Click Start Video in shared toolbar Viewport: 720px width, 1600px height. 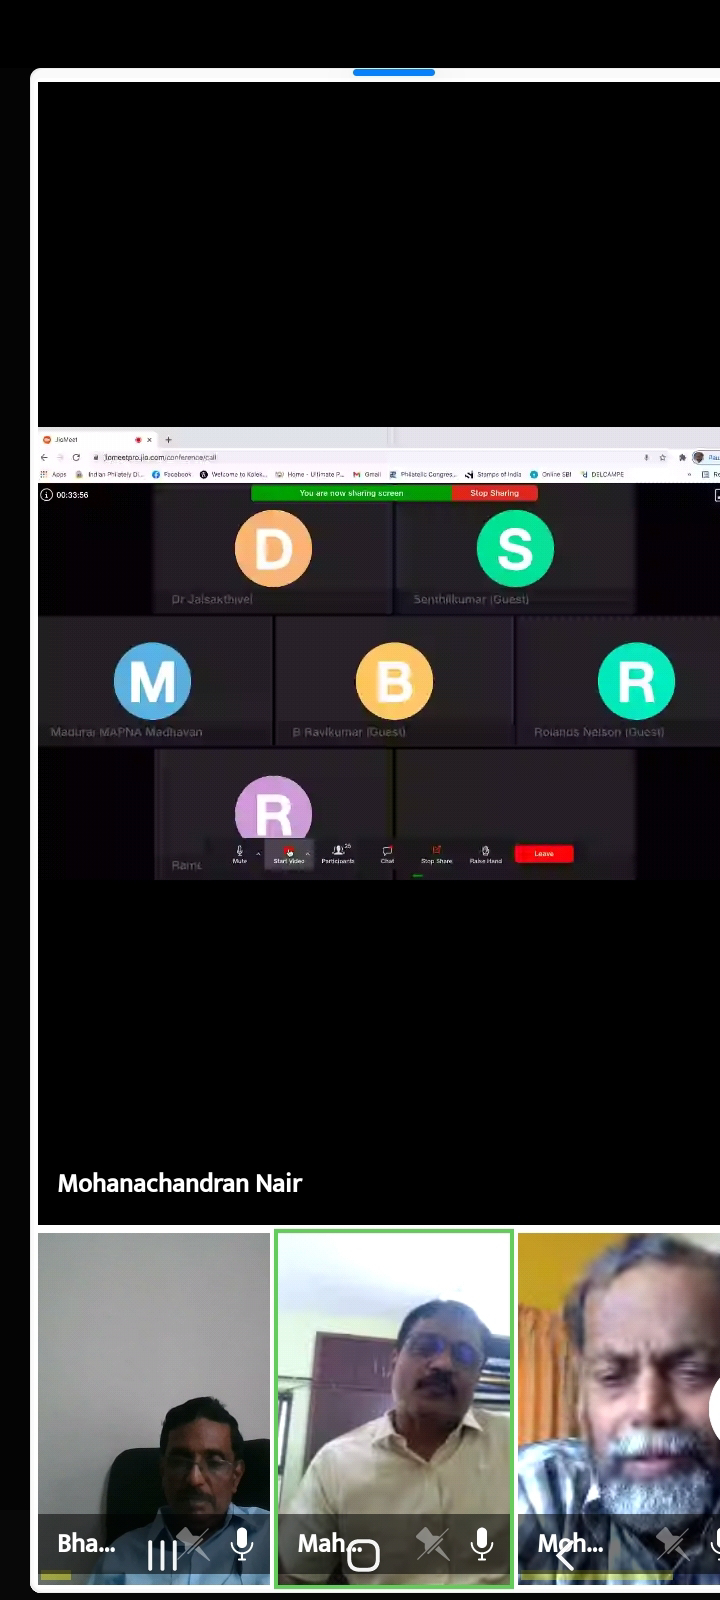coord(289,854)
